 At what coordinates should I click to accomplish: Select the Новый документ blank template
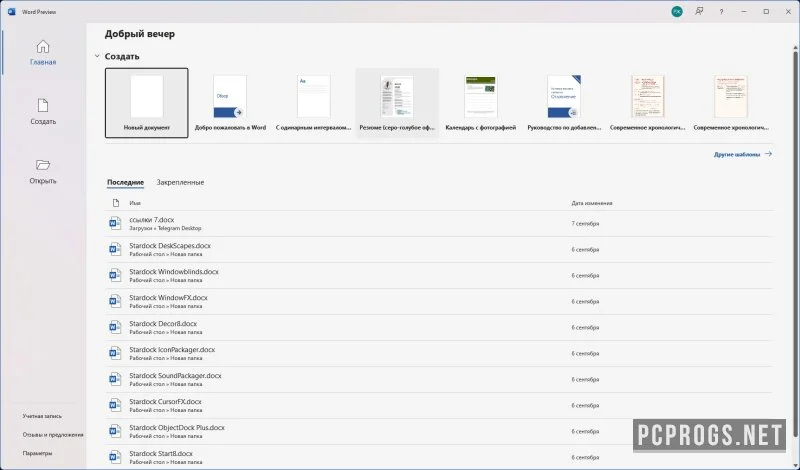[x=146, y=103]
